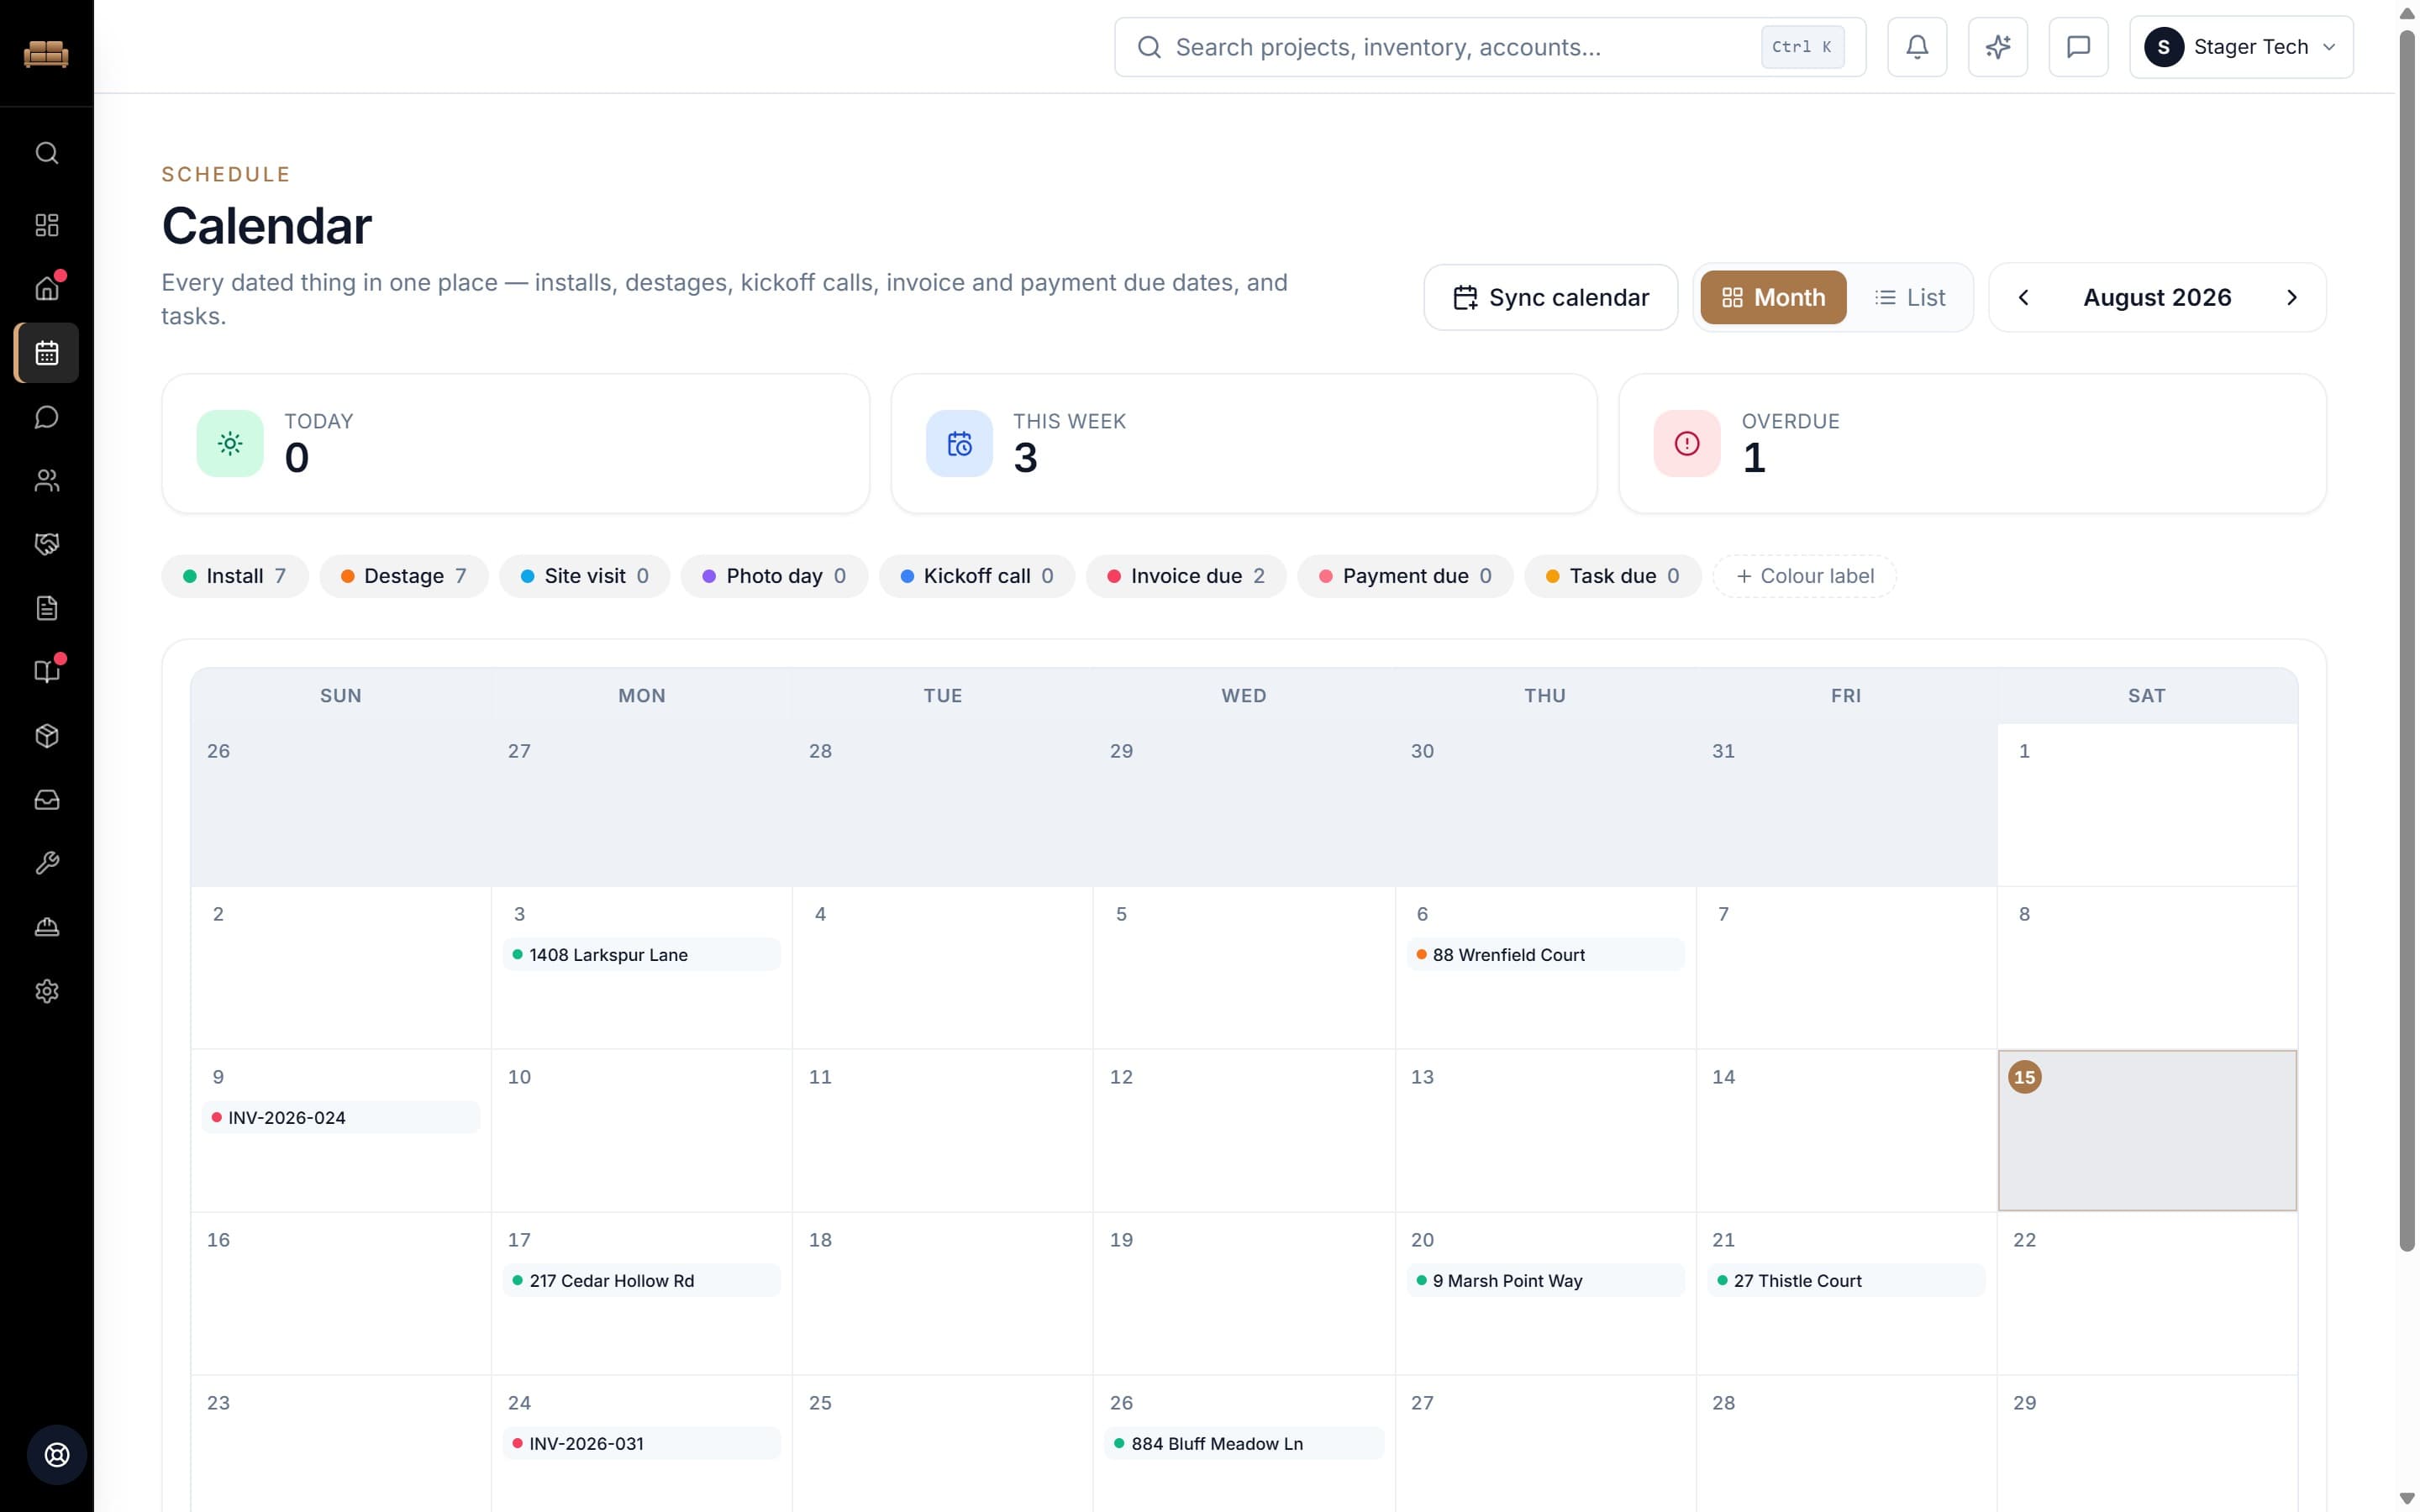Open the INV-2026-024 invoice event
The height and width of the screenshot is (1512, 2420).
(x=340, y=1117)
